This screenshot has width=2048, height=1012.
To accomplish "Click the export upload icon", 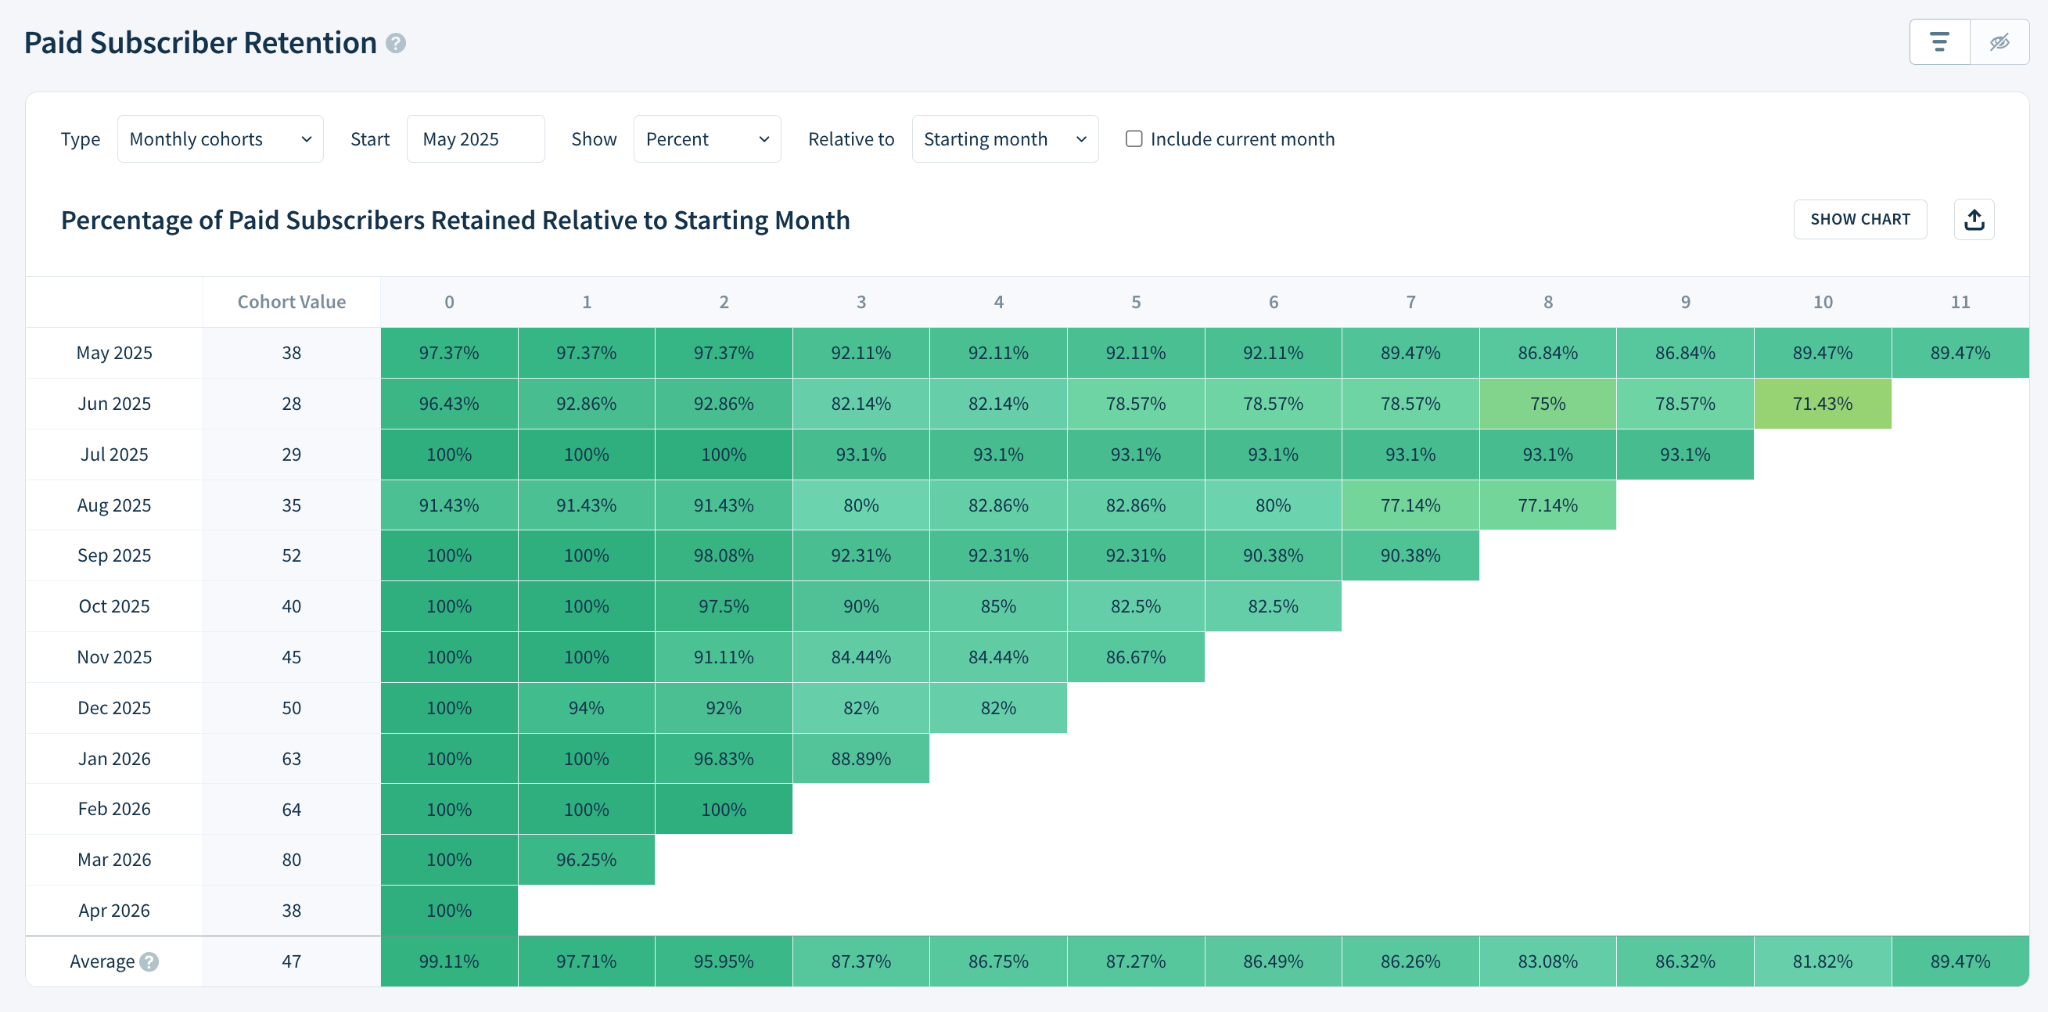I will coord(1974,220).
